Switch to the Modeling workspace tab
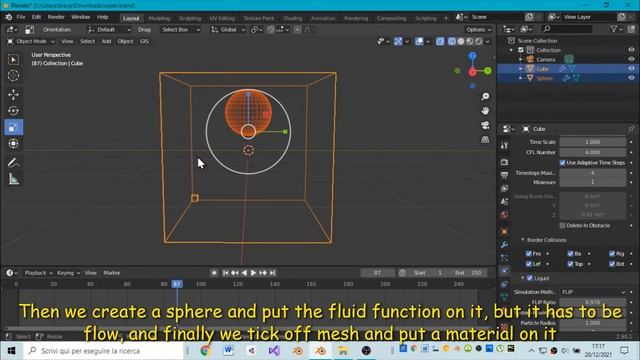This screenshot has width=640, height=360. pyautogui.click(x=159, y=18)
